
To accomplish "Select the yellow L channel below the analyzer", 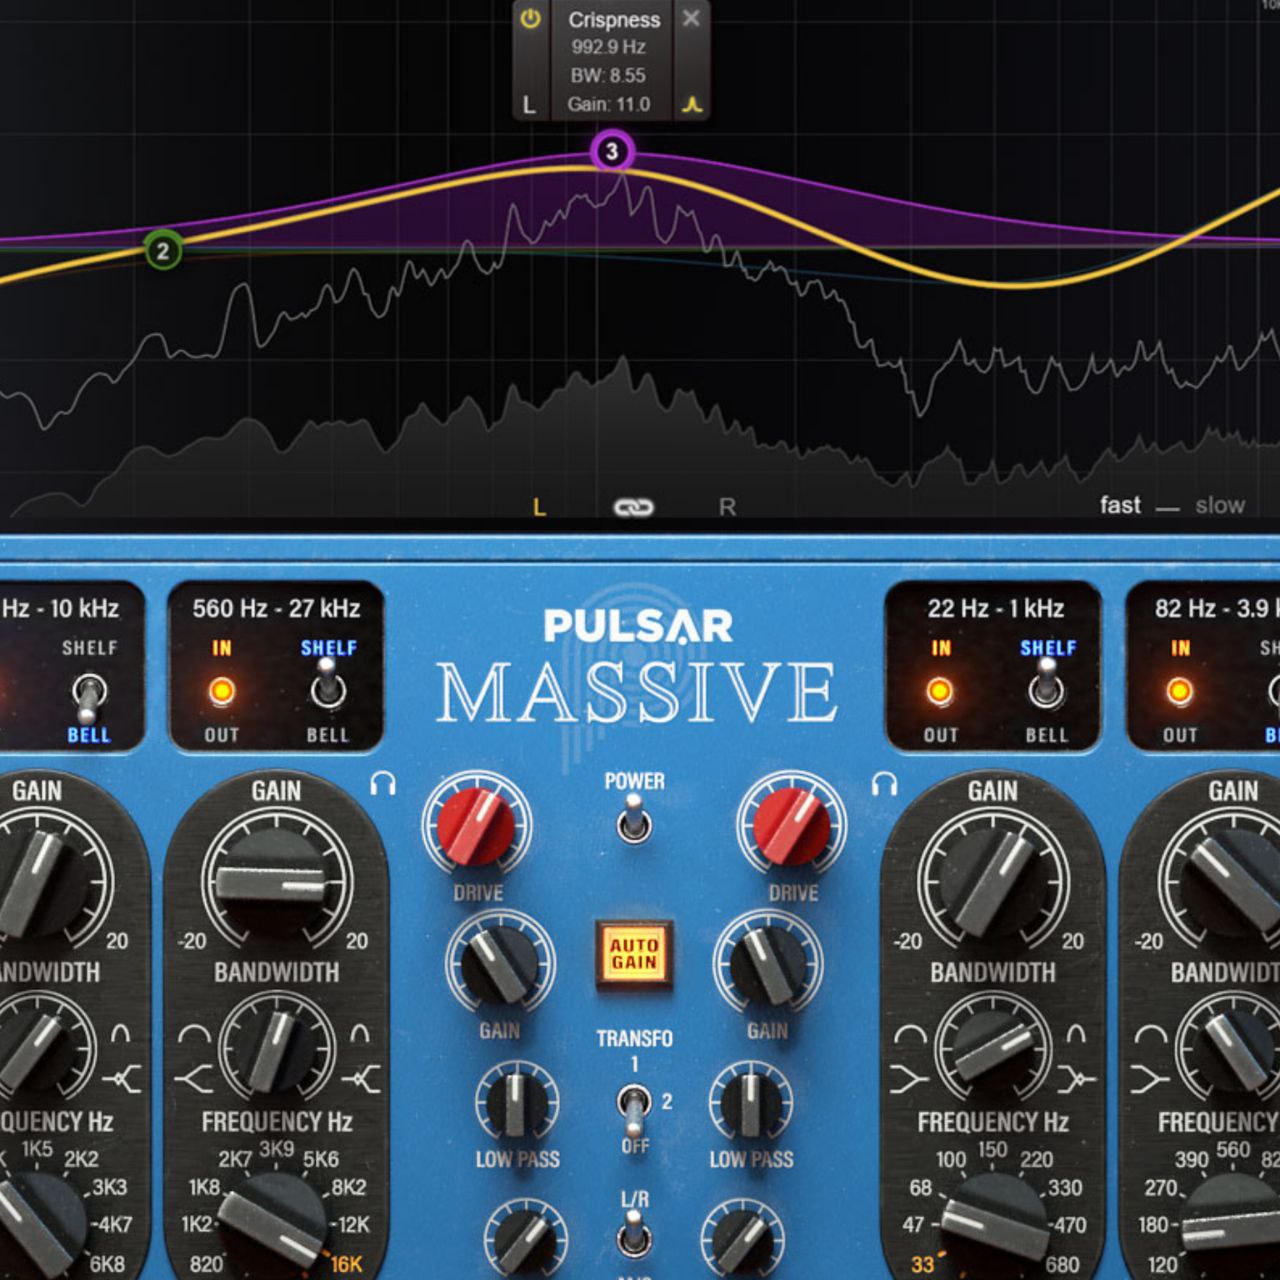I will (539, 507).
